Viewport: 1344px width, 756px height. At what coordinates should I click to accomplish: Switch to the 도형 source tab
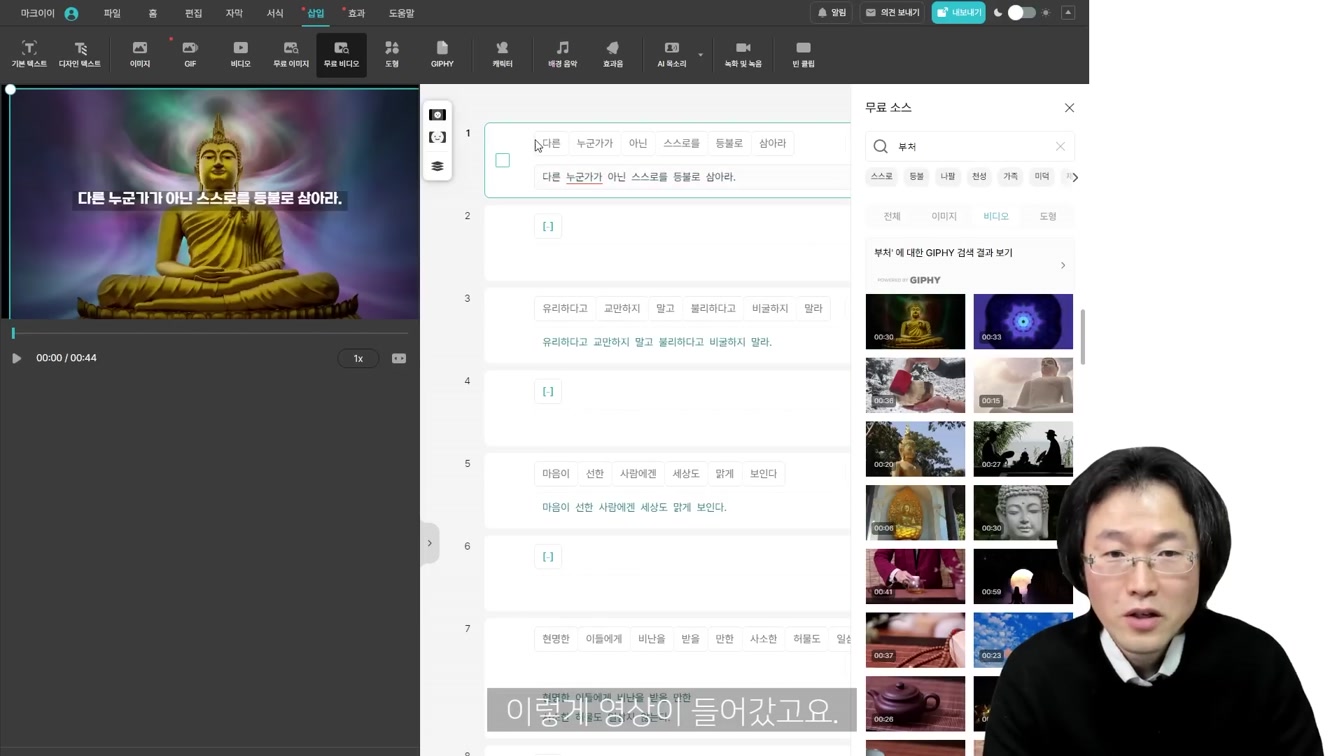point(1048,216)
